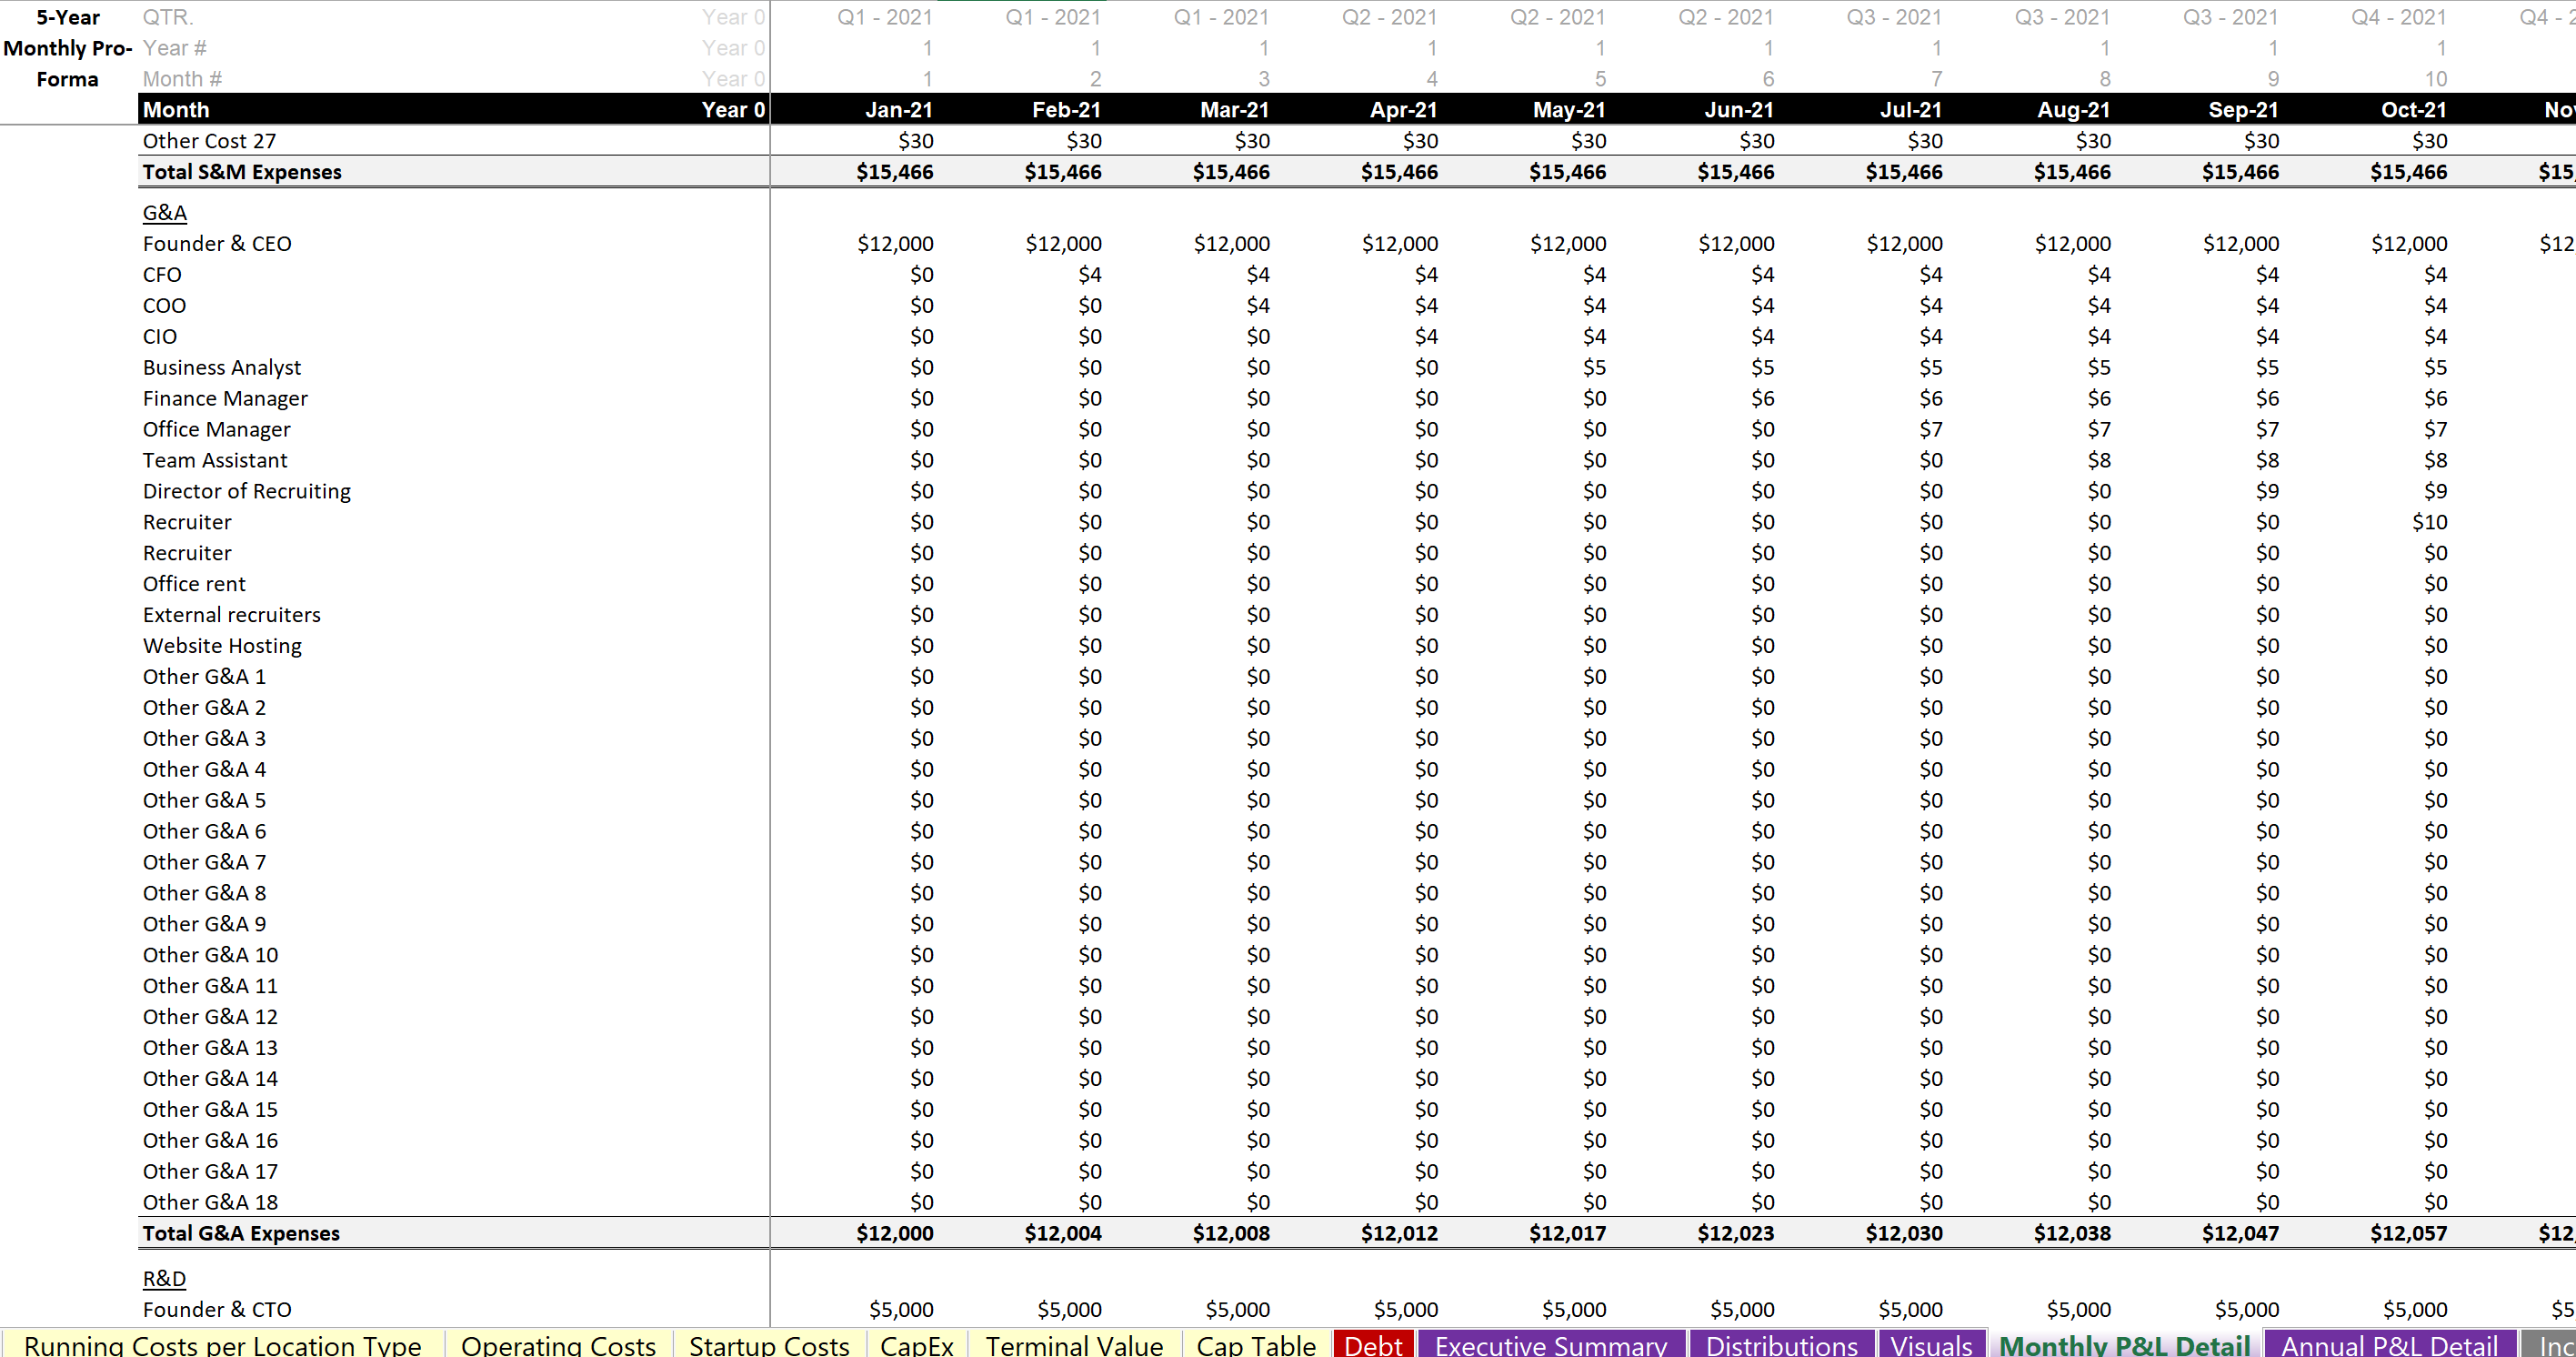Click the Aug-21 Team Assistant $8 cell
This screenshot has width=2576, height=1357.
point(2099,461)
